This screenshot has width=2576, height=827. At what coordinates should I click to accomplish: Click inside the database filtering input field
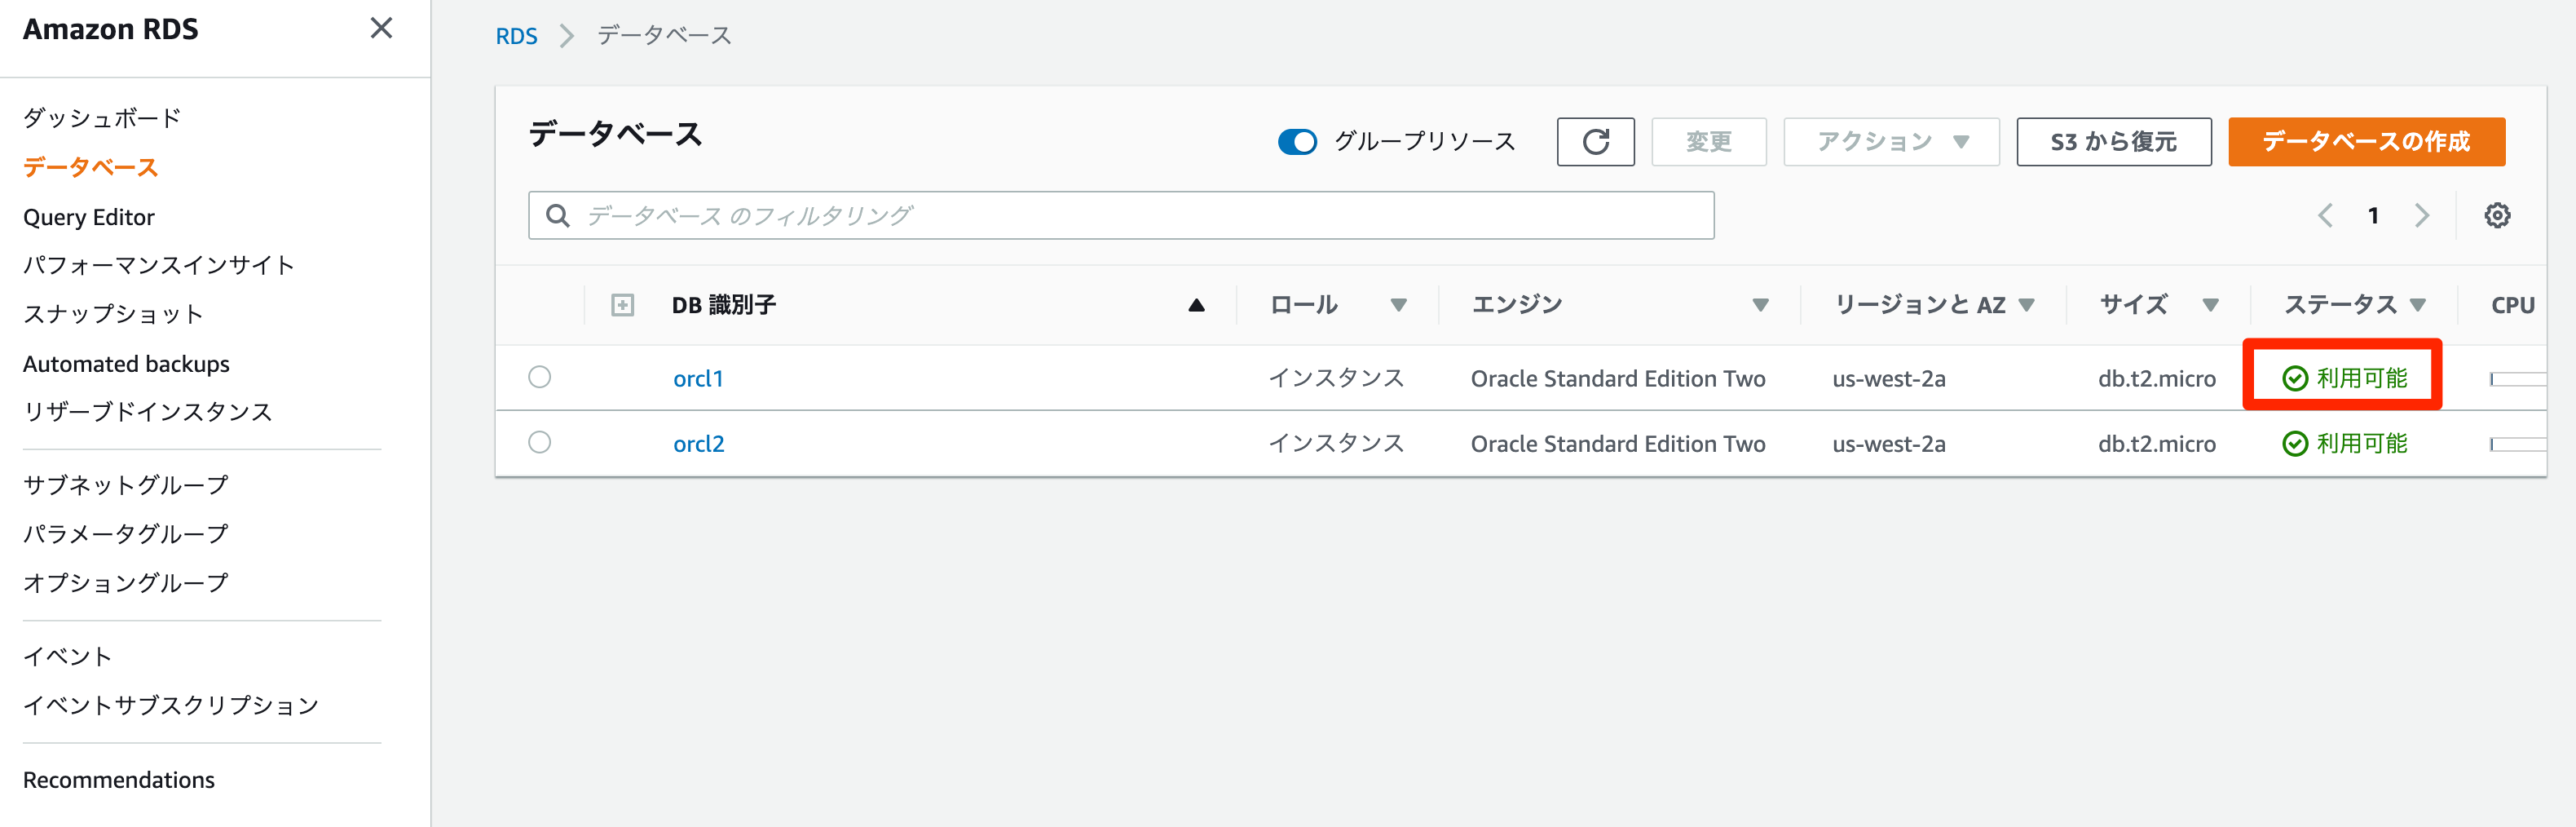coord(1000,214)
